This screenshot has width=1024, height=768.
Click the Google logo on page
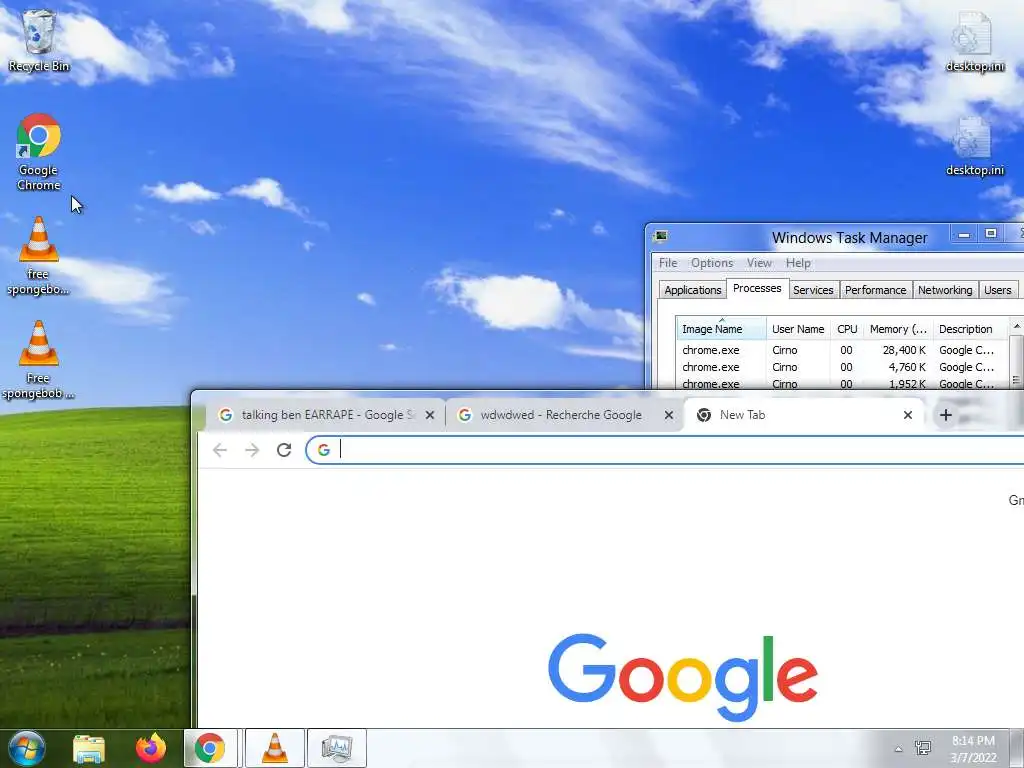click(683, 677)
